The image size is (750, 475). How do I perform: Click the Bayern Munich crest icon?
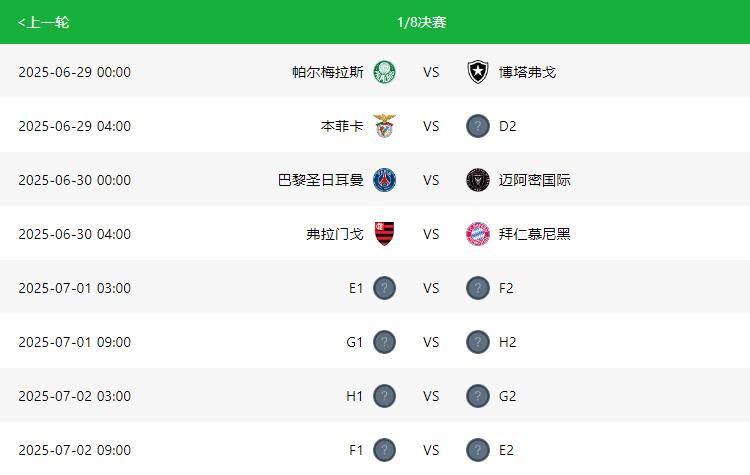477,234
